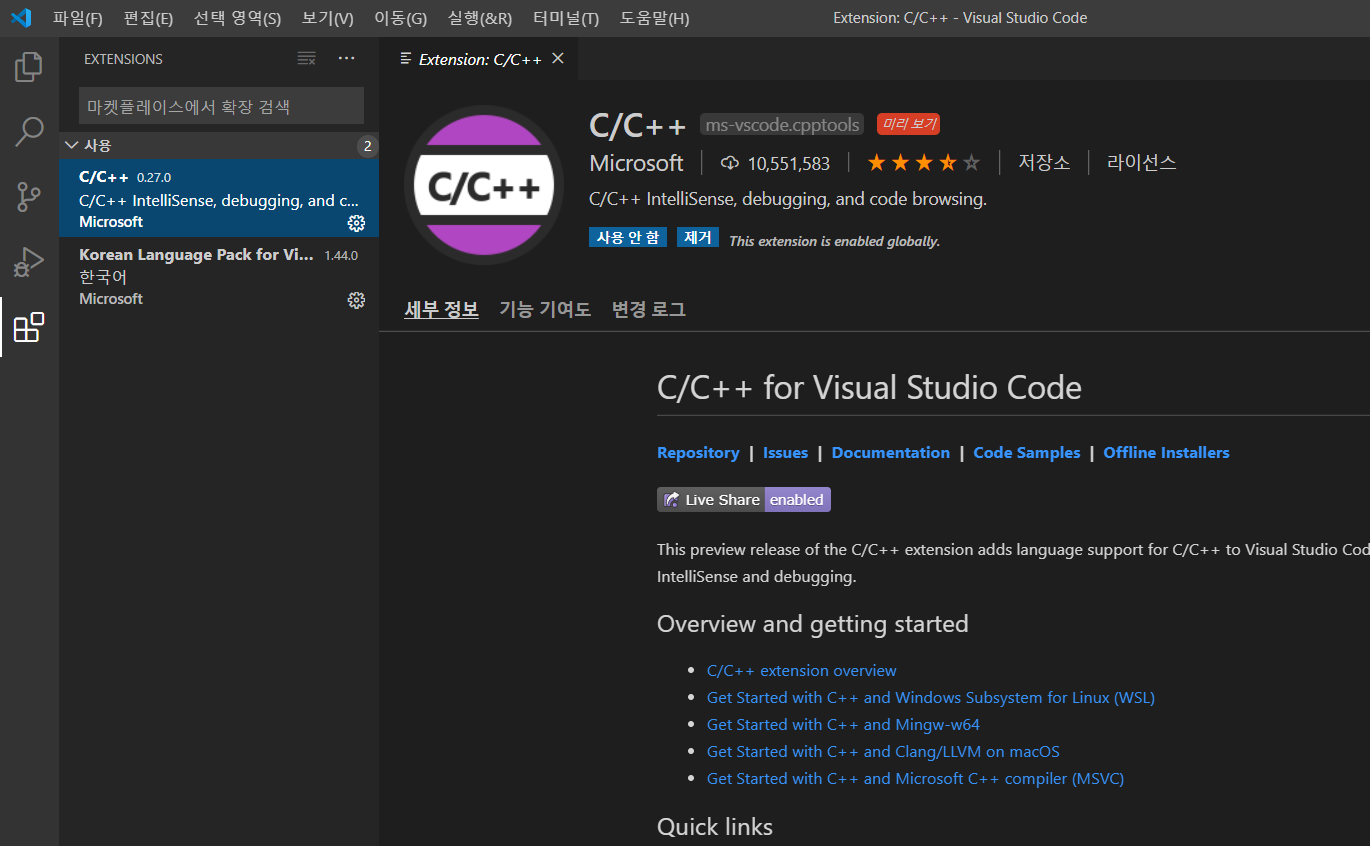Image resolution: width=1370 pixels, height=846 pixels.
Task: Click the Issues link in readme
Action: [785, 453]
